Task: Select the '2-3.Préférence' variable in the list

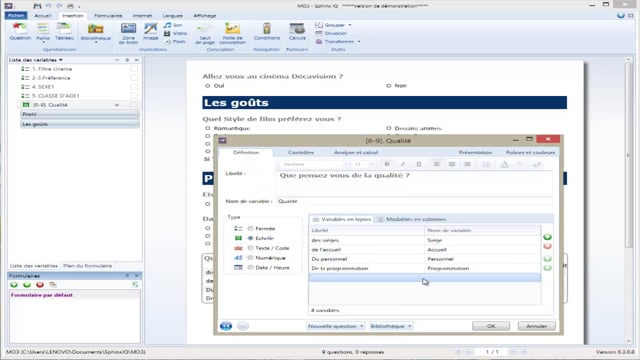Action: [x=51, y=78]
